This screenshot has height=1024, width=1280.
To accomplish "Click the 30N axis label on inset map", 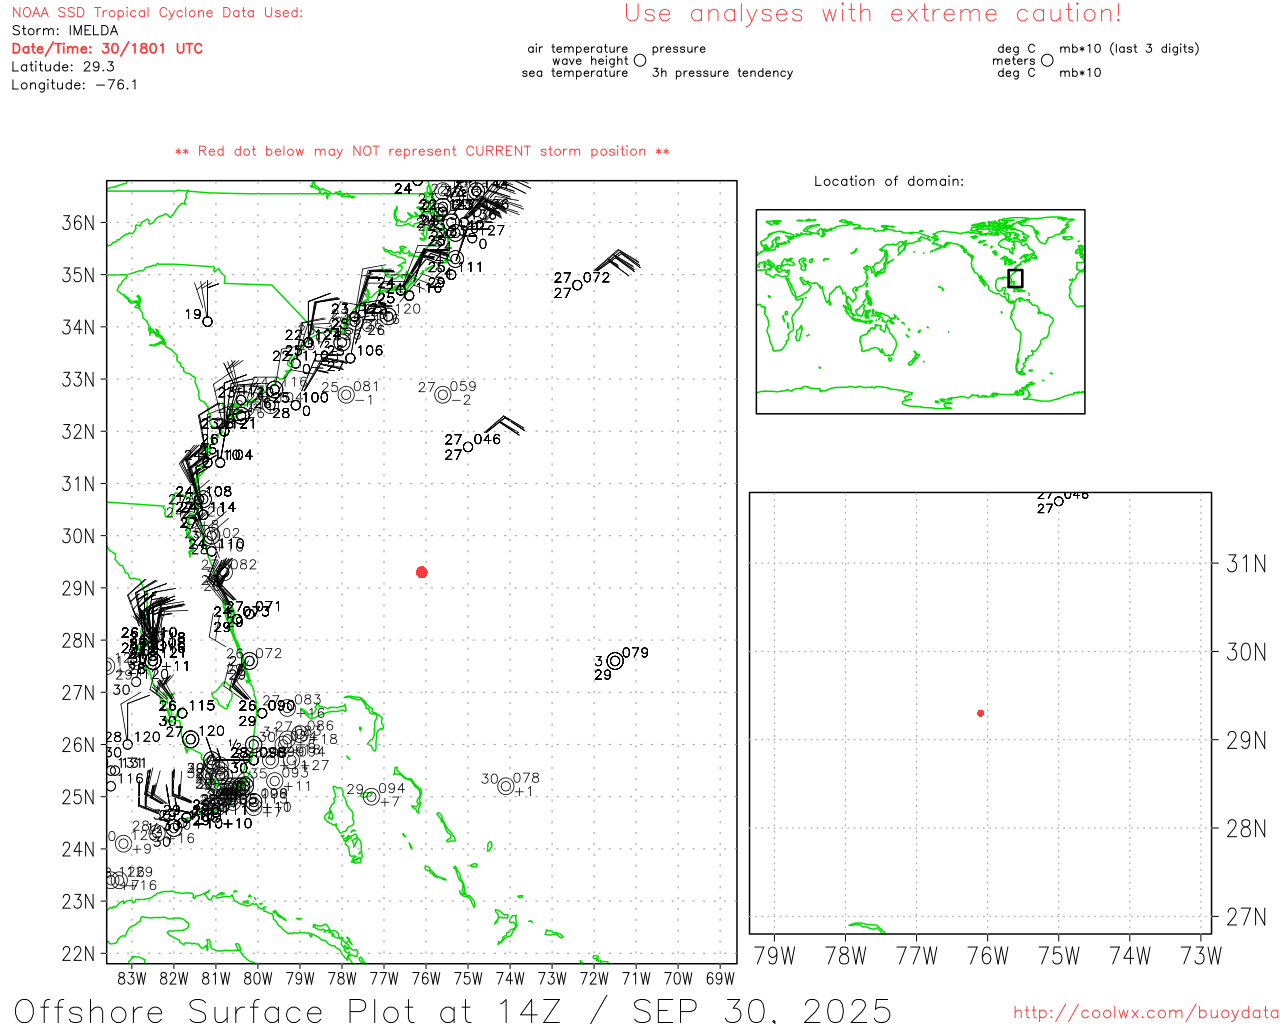I will [x=1246, y=652].
